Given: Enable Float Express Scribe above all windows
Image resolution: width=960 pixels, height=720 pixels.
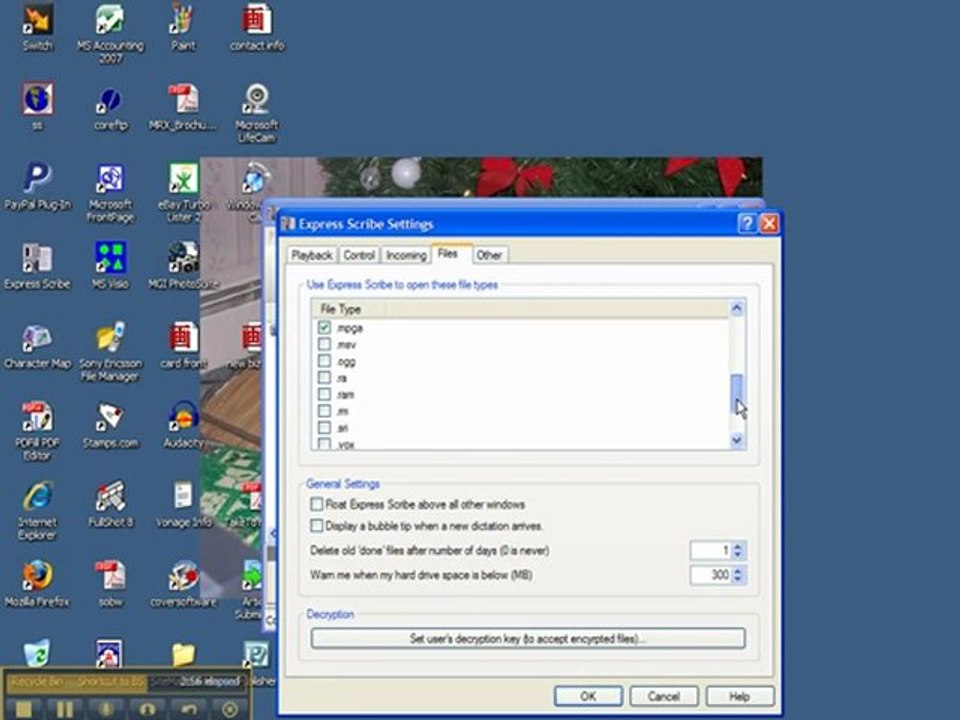Looking at the screenshot, I should 317,504.
